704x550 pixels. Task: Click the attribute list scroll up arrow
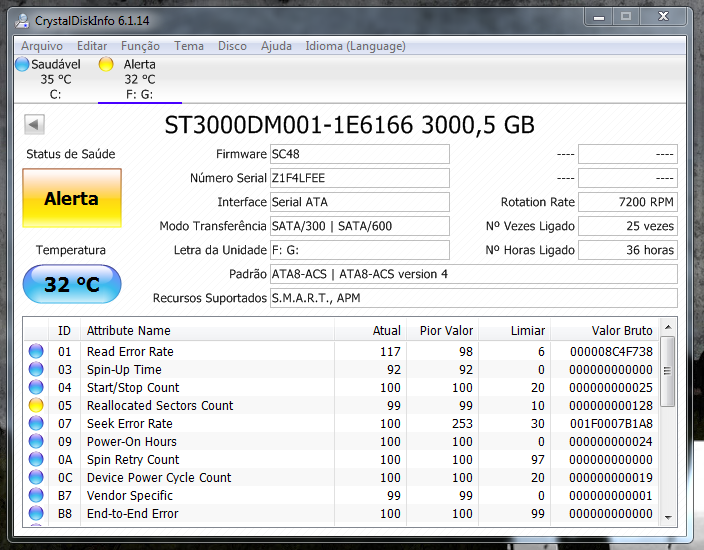668,327
